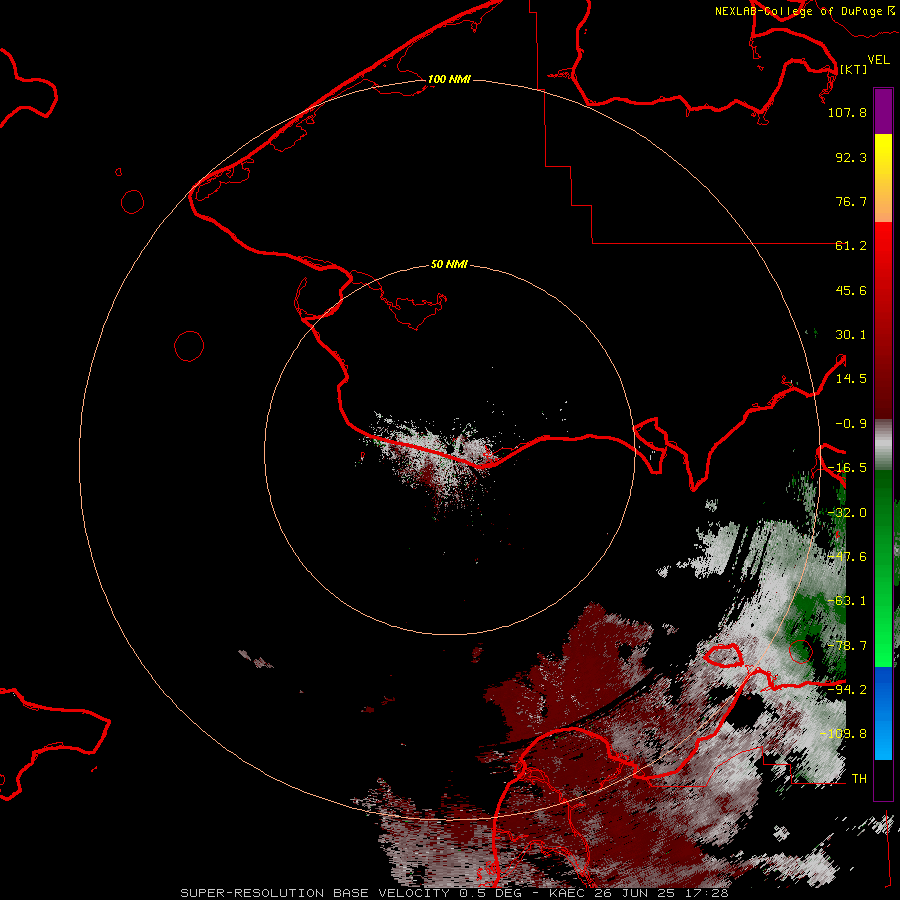
Task: Select the -63.1 velocity label
Action: (847, 601)
